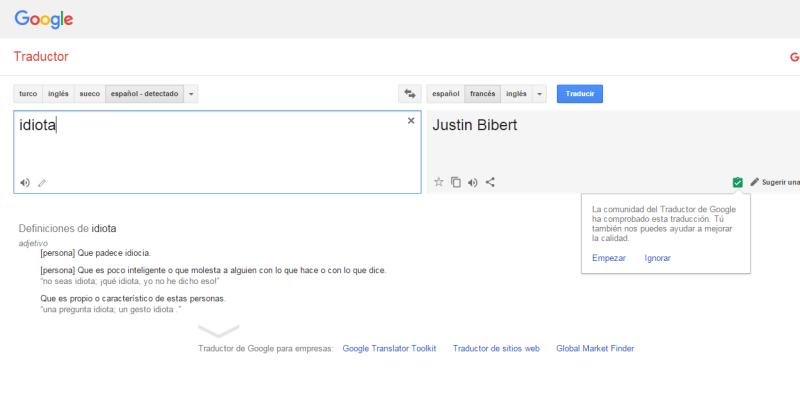Copy the translated text with copy icon
This screenshot has width=800, height=402.
(x=455, y=182)
